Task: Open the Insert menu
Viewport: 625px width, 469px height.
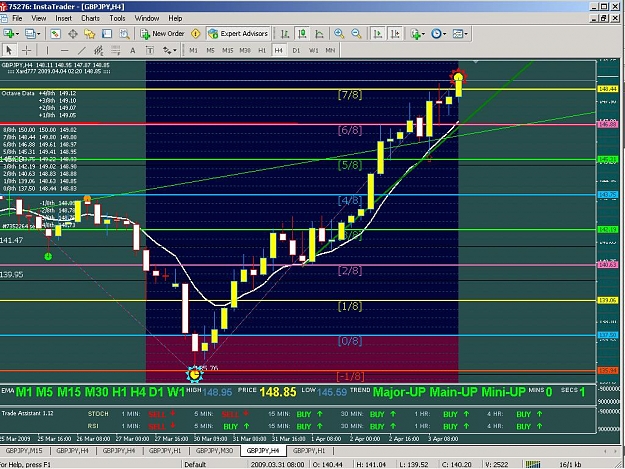Action: (63, 18)
